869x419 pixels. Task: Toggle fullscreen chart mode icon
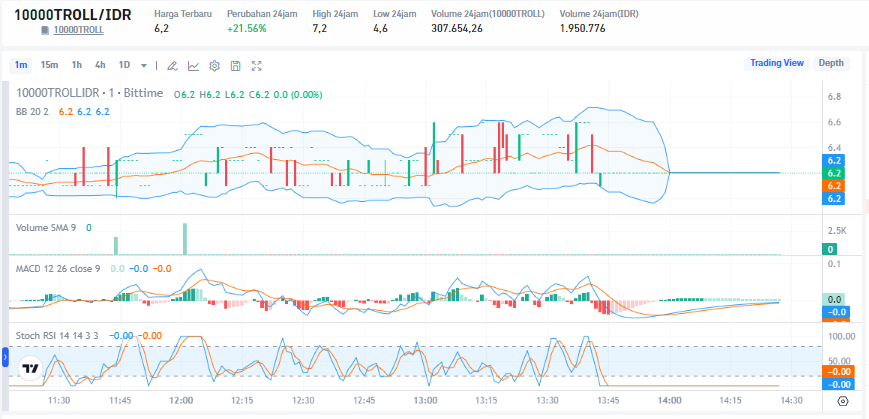[257, 66]
